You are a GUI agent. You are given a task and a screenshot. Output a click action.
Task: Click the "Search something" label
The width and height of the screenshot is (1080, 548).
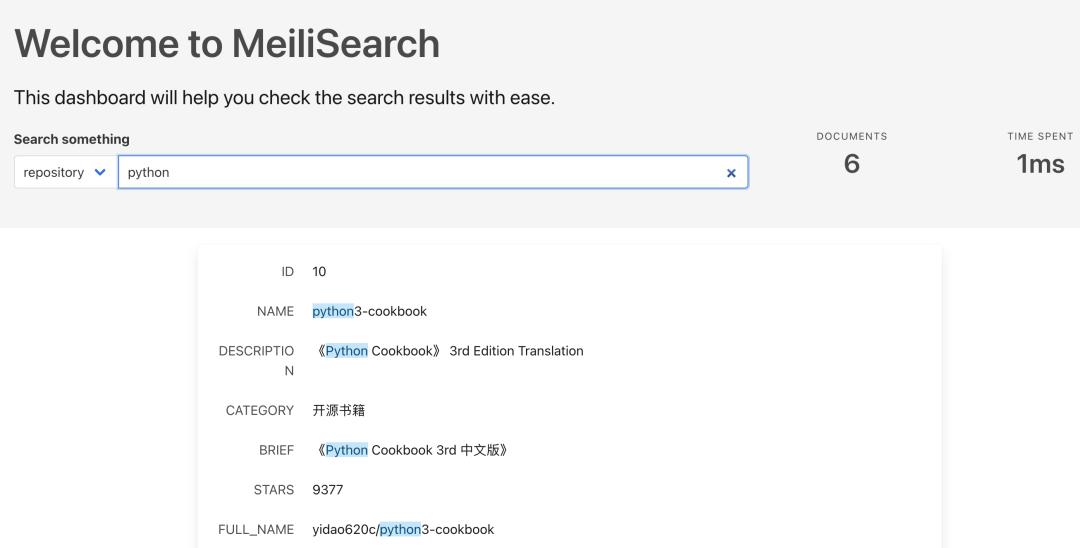point(72,139)
